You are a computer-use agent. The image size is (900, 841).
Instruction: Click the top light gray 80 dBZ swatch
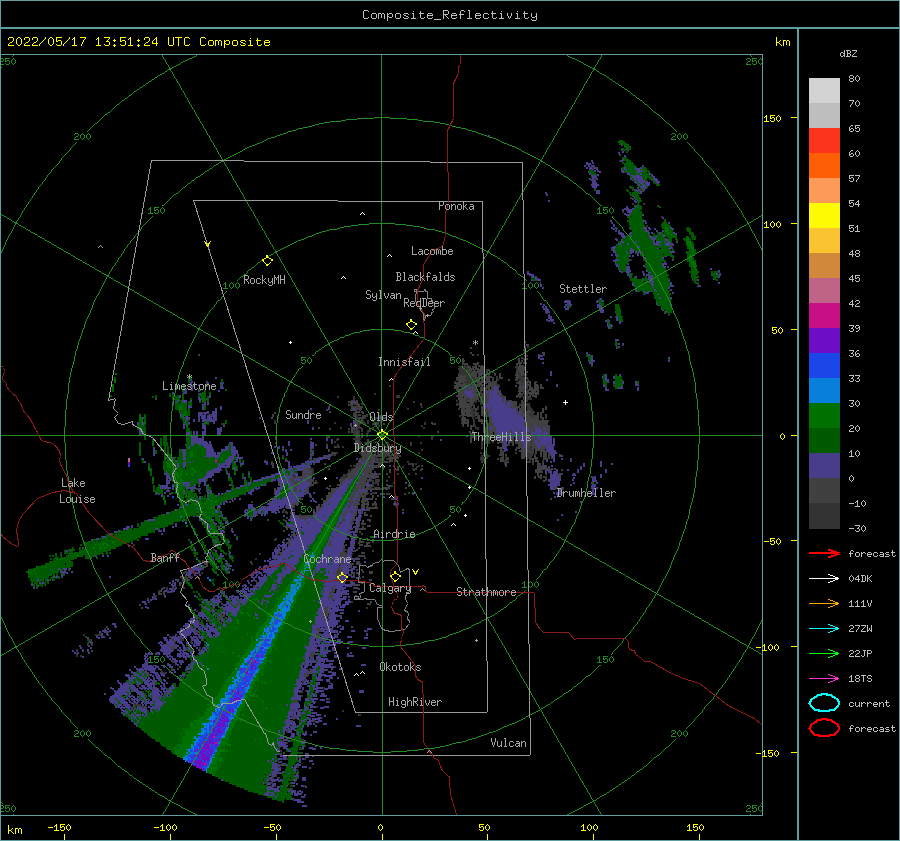coord(824,91)
